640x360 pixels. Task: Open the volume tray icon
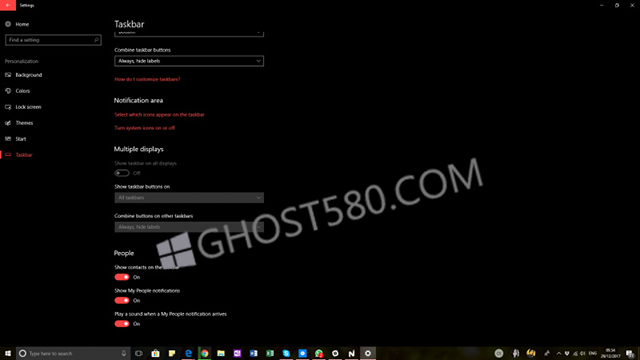pos(583,353)
